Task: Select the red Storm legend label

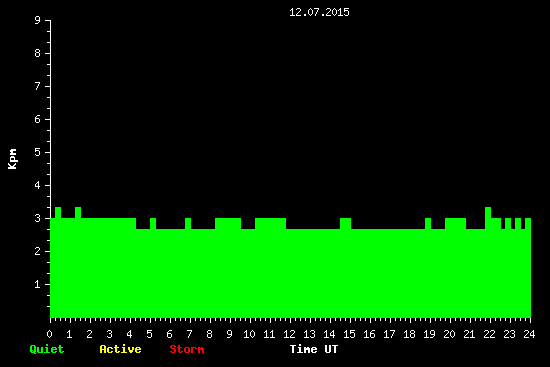Action: [187, 349]
